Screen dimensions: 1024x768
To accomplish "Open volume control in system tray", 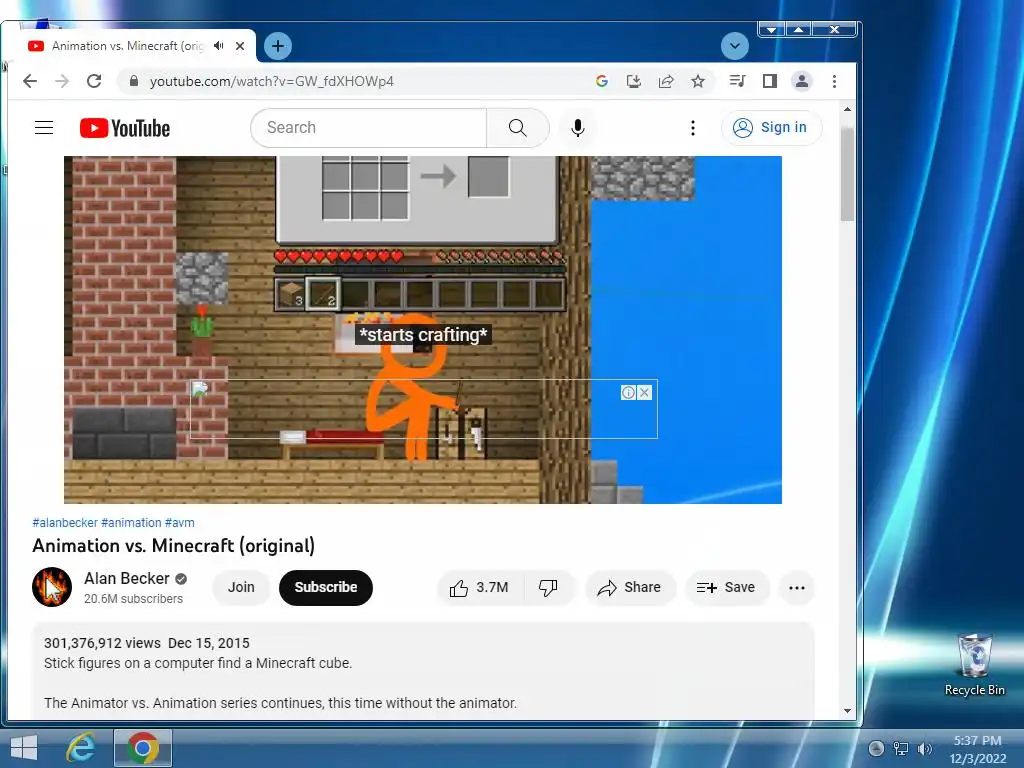I will click(924, 749).
